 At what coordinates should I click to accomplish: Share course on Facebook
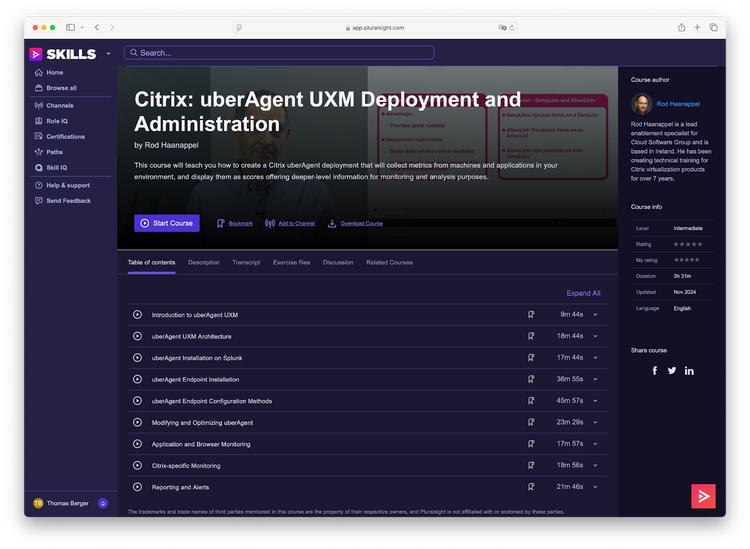[654, 371]
